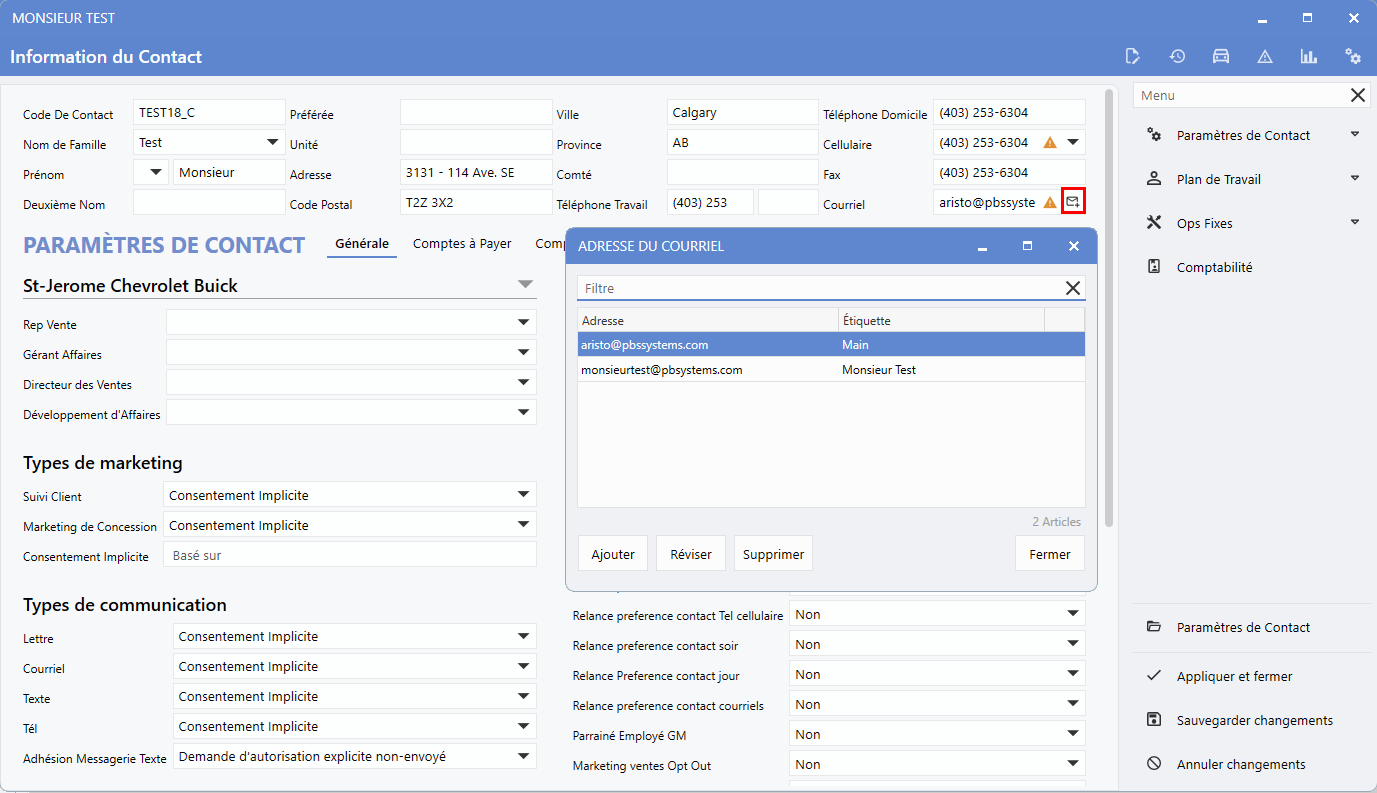The height and width of the screenshot is (793, 1377).
Task: Select the aristo@pbssystems.com row
Action: click(x=831, y=344)
